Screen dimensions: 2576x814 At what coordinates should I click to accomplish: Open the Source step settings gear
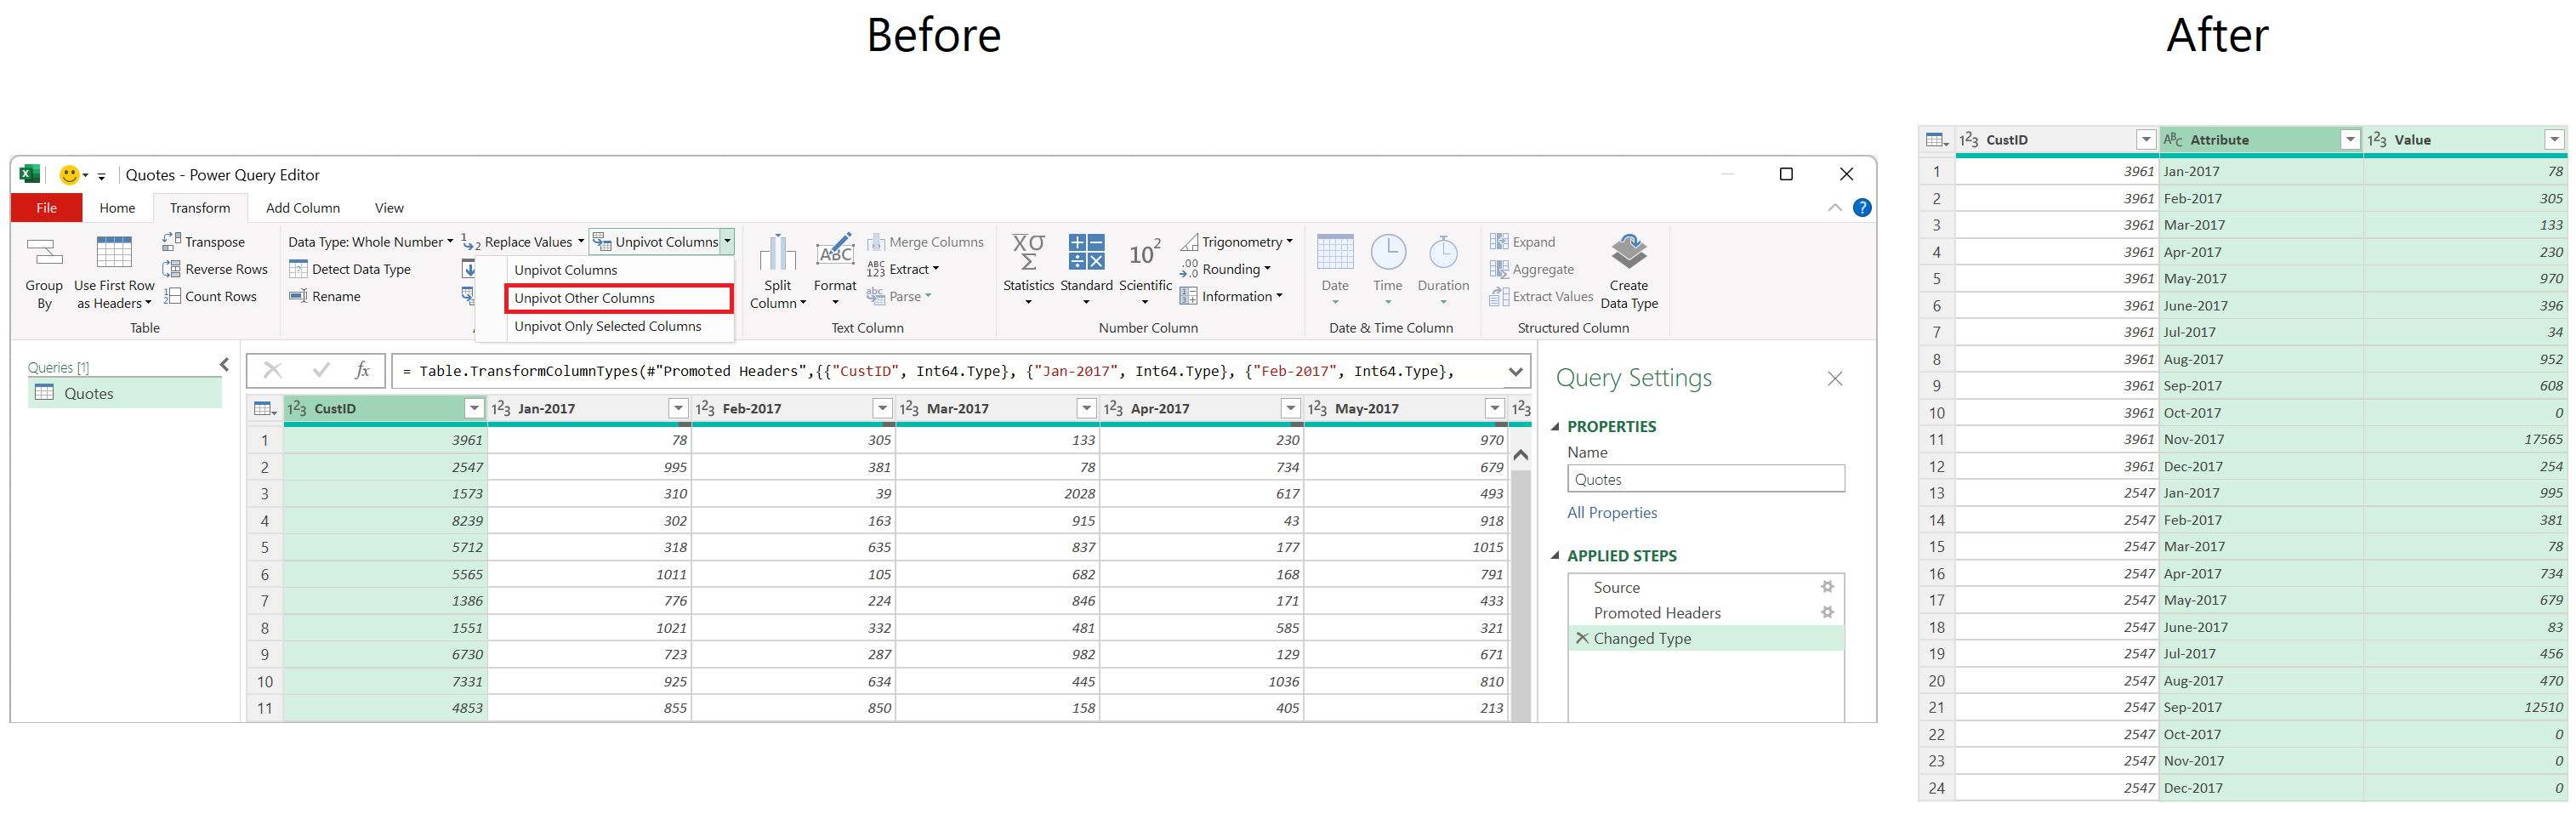pyautogui.click(x=1827, y=587)
